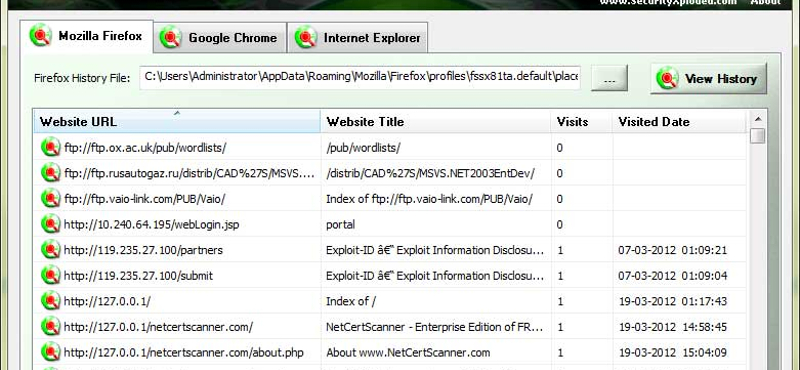The height and width of the screenshot is (370, 800).
Task: Click the magnifier icon on Mozilla Firefox tab
Action: point(40,36)
